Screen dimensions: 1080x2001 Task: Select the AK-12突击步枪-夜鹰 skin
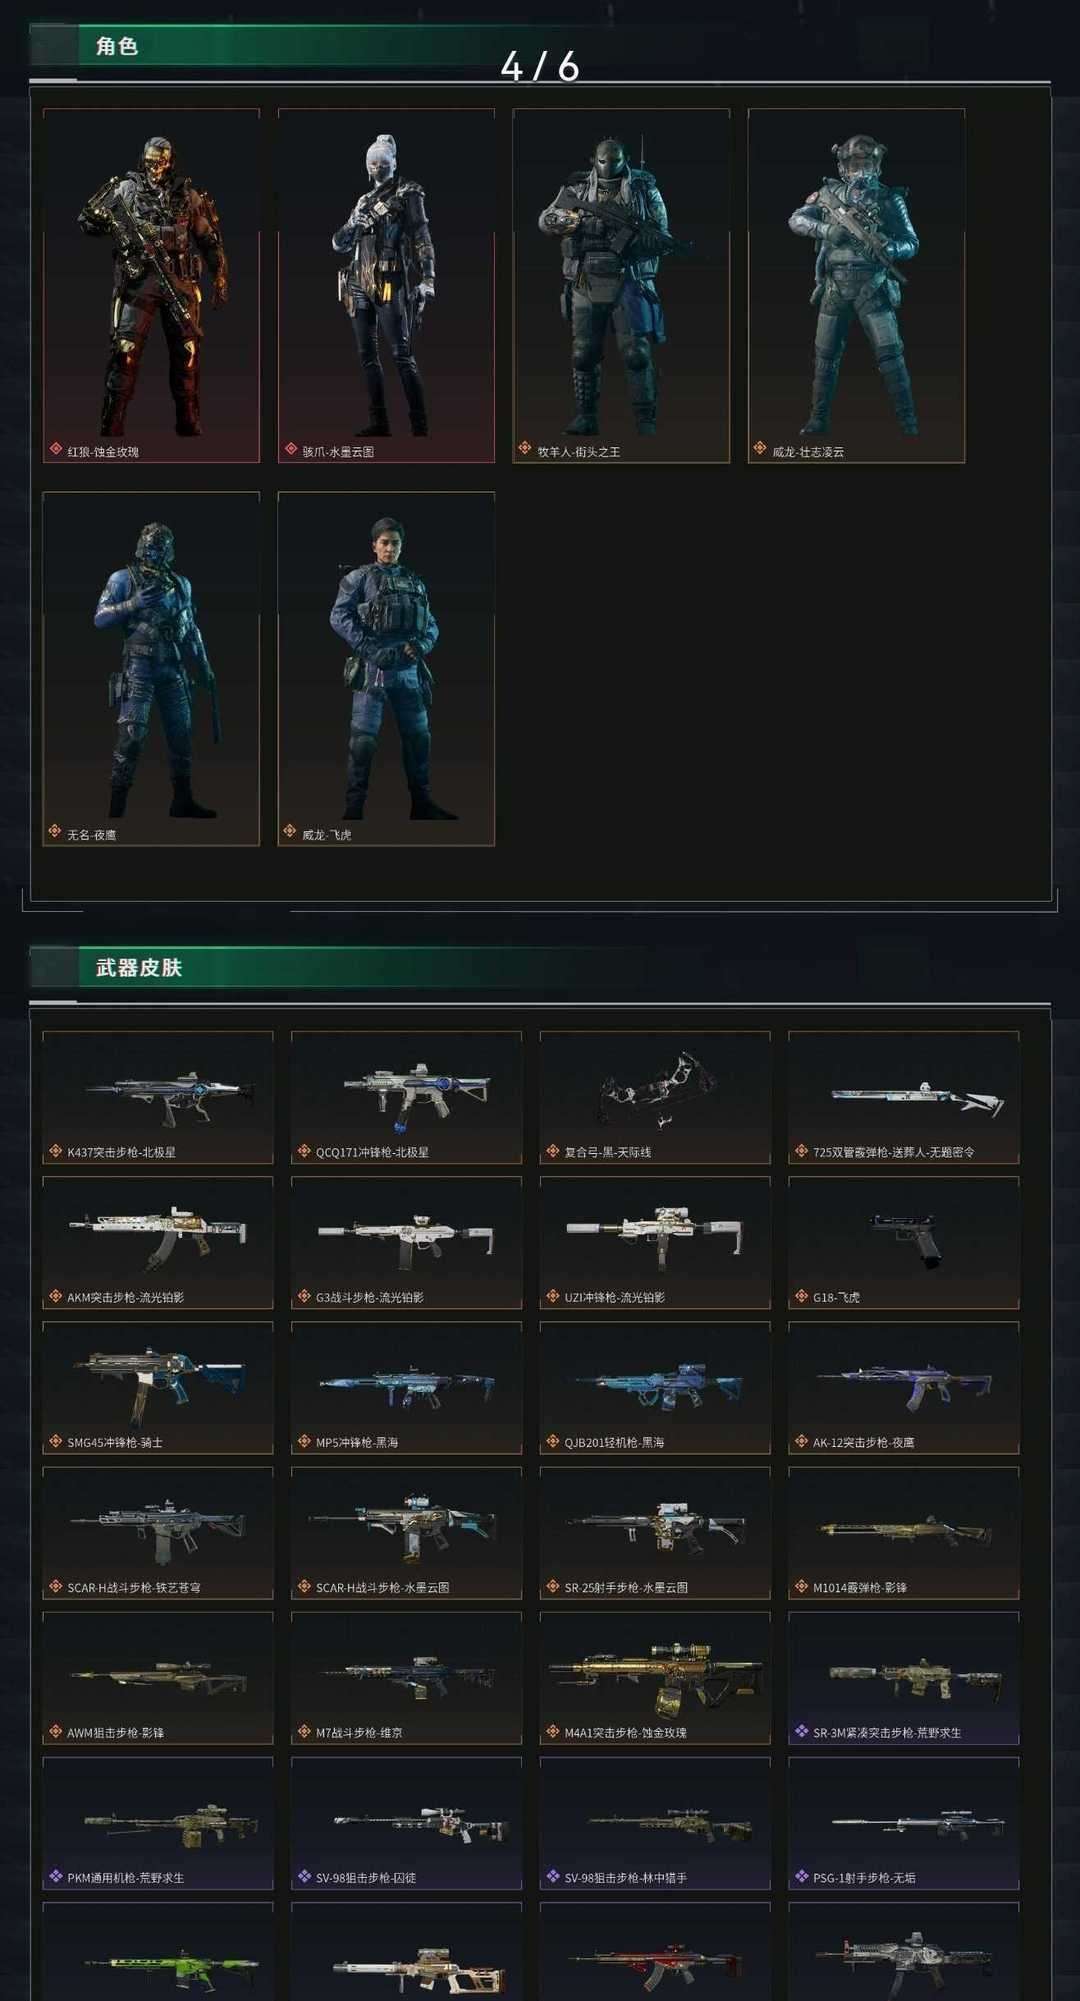[x=904, y=1388]
